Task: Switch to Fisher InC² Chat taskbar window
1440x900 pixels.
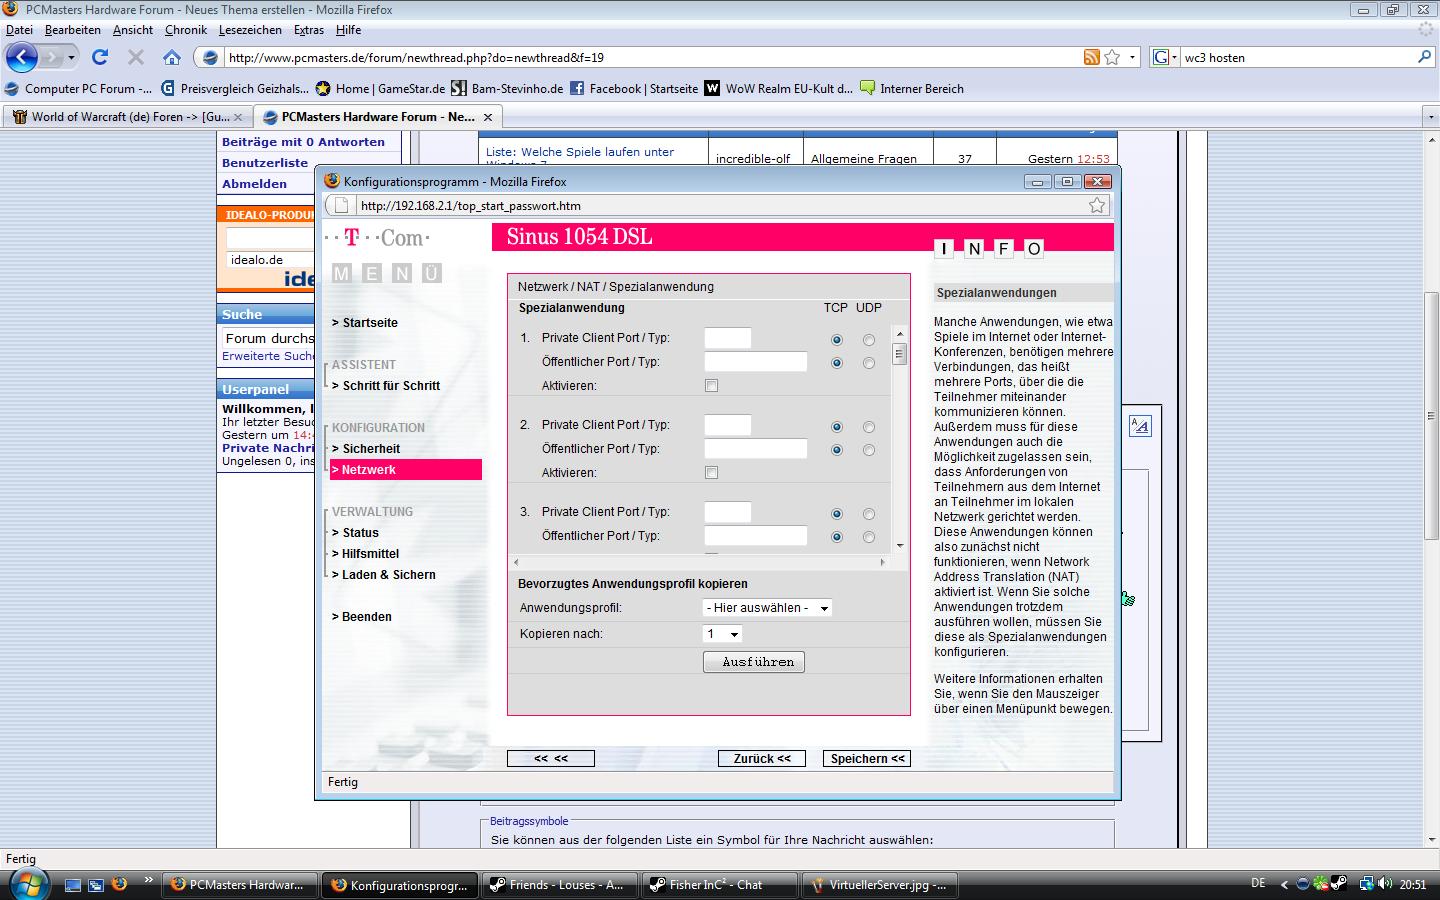Action: coord(720,885)
